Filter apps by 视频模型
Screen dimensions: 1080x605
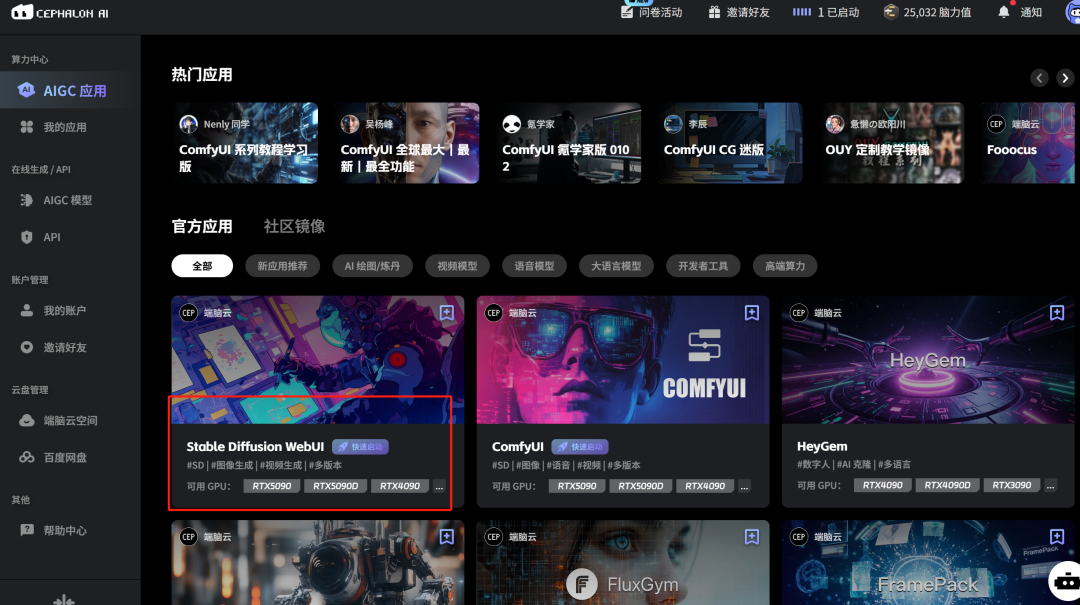[x=457, y=266]
